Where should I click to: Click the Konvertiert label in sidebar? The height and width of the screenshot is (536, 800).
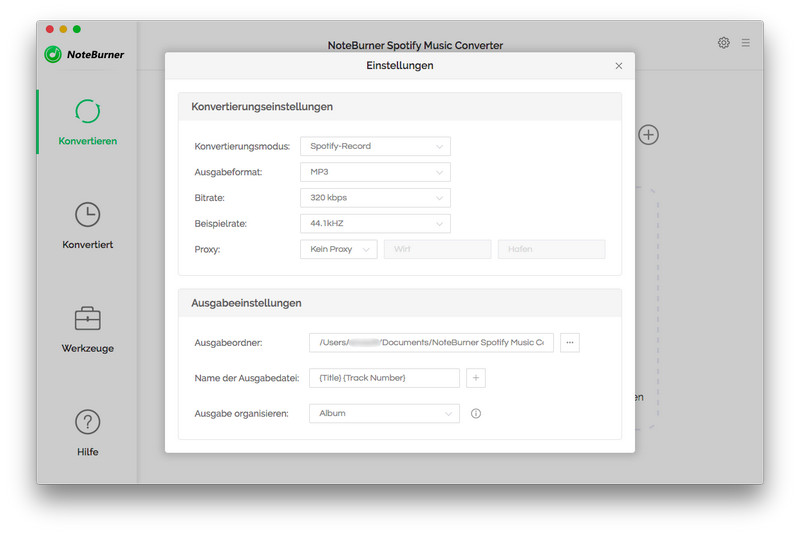[87, 245]
